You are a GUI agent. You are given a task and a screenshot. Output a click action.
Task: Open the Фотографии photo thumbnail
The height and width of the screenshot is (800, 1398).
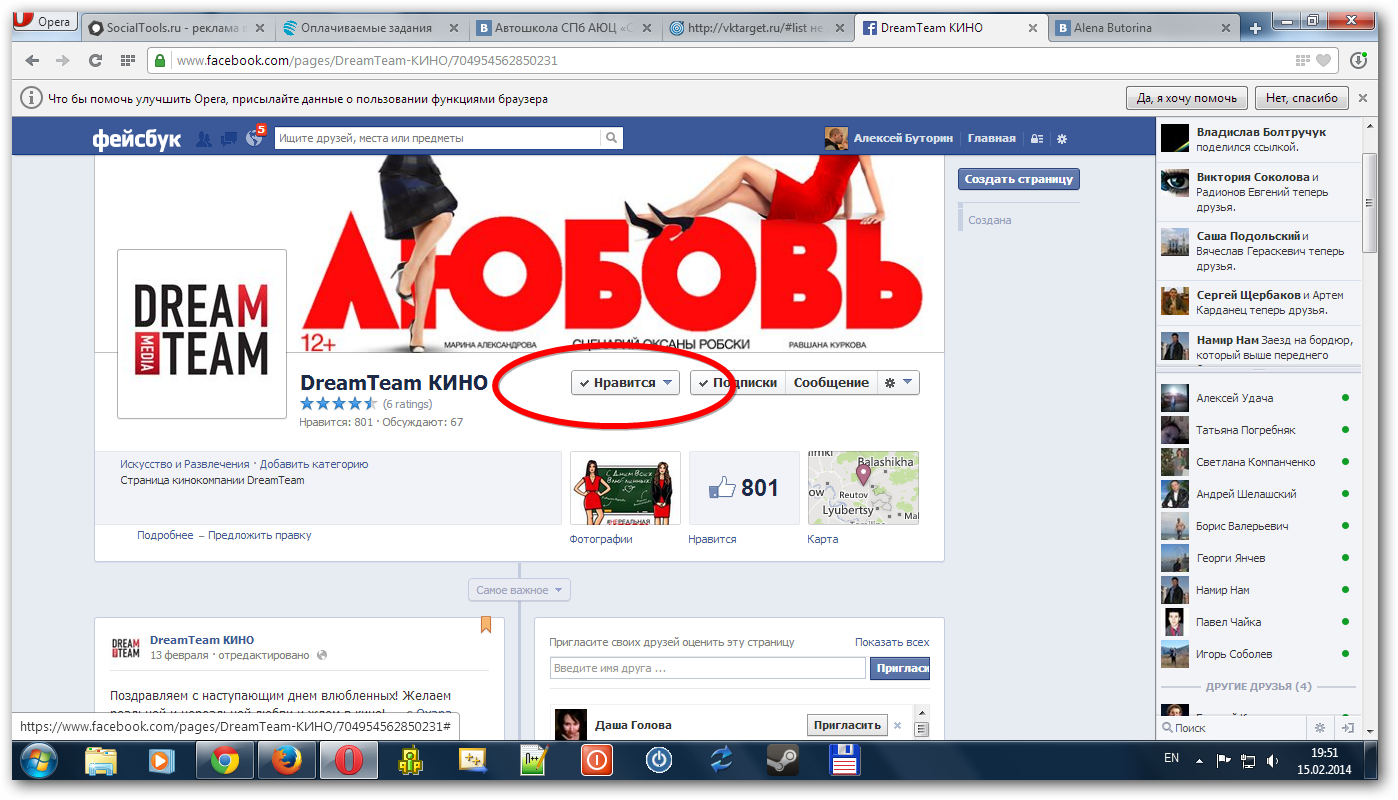[x=625, y=488]
